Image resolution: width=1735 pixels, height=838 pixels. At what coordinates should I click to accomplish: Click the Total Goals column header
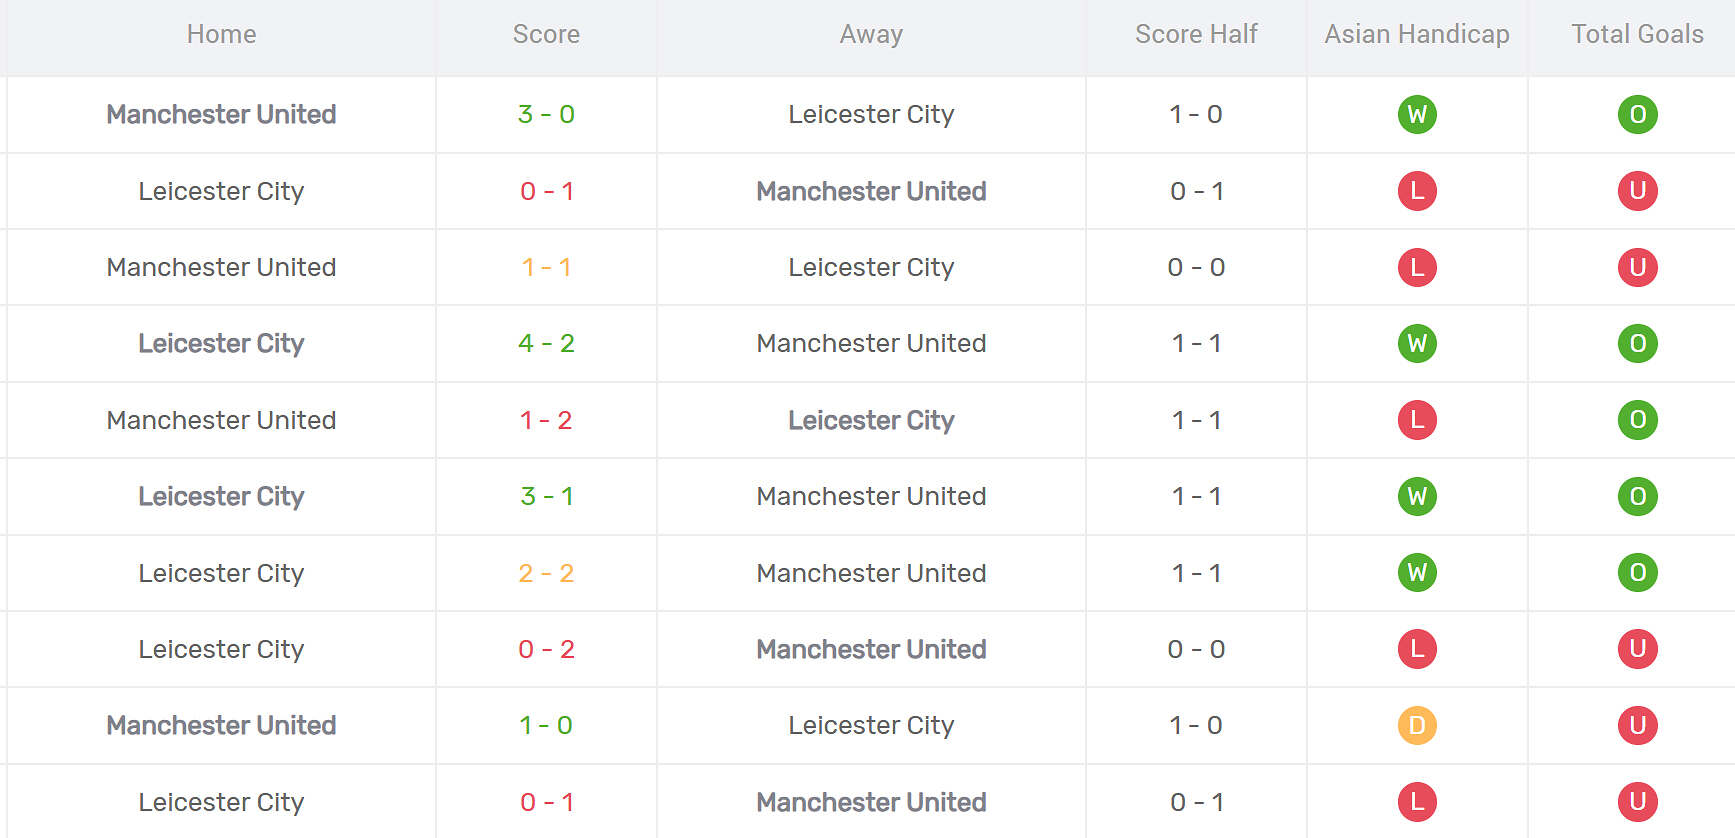click(x=1637, y=34)
